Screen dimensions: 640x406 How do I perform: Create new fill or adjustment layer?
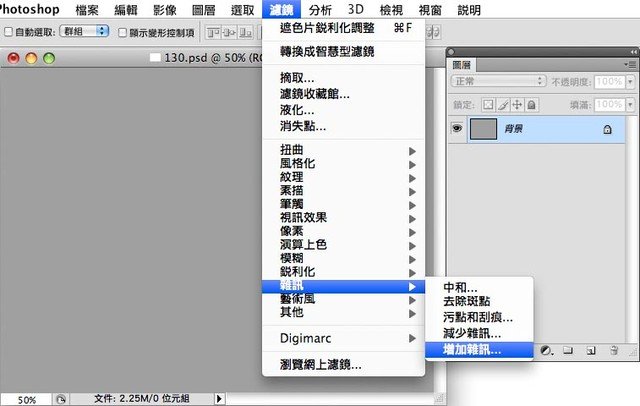point(547,351)
